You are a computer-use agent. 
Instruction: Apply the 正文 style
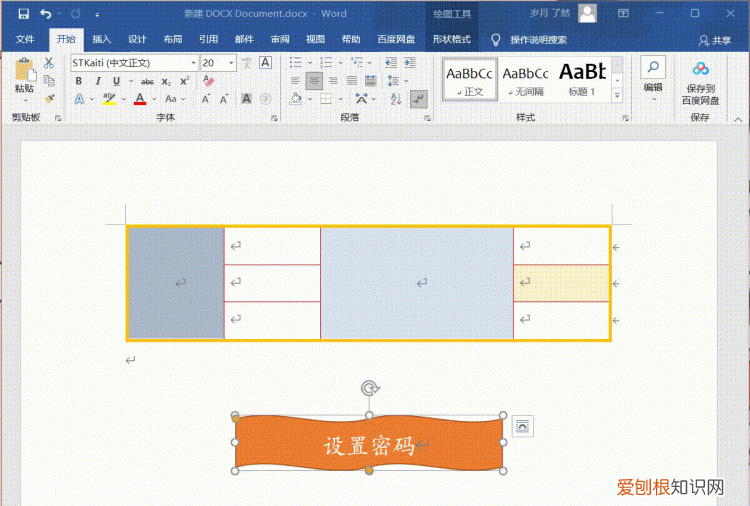pyautogui.click(x=470, y=79)
